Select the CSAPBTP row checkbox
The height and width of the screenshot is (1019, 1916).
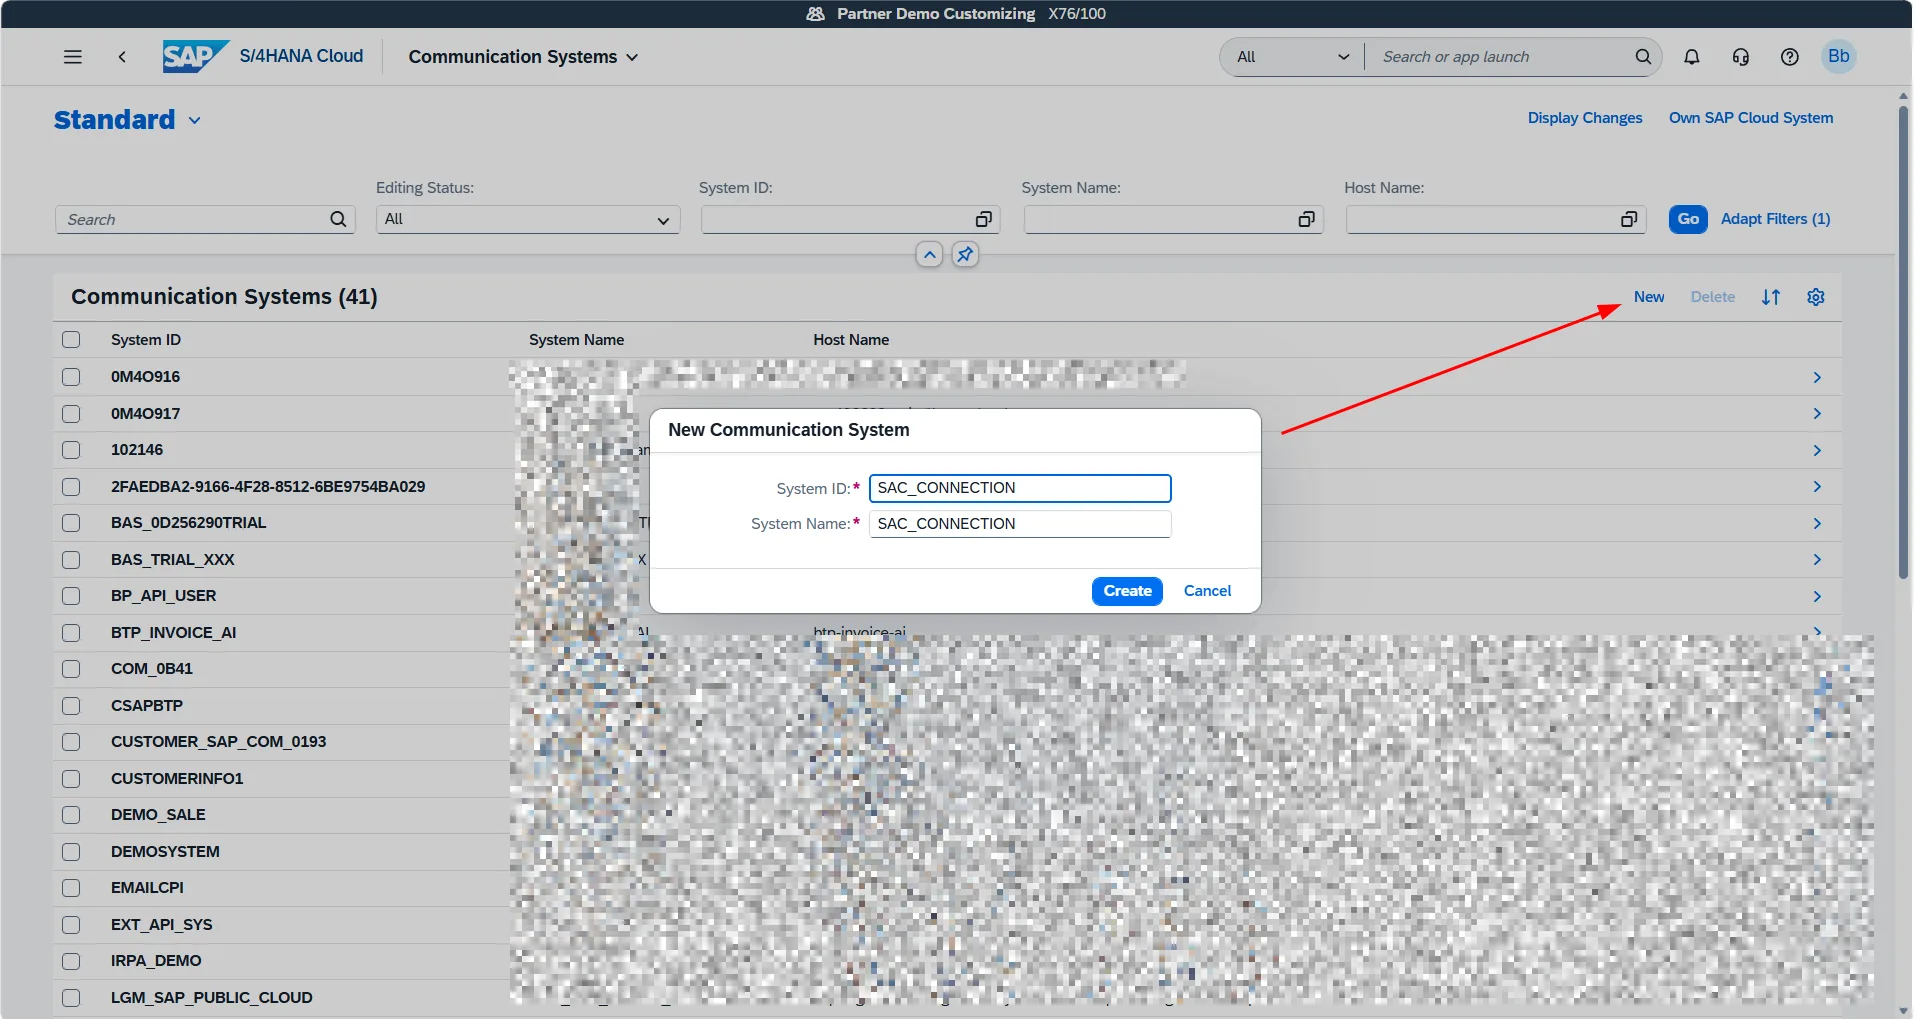click(x=71, y=706)
